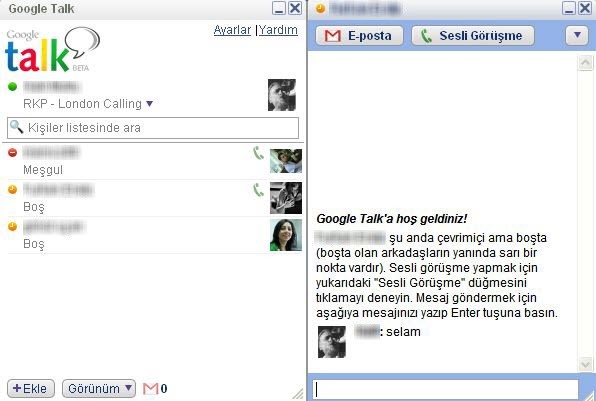Select the Meşgul status text
Image resolution: width=596 pixels, height=401 pixels.
click(43, 170)
